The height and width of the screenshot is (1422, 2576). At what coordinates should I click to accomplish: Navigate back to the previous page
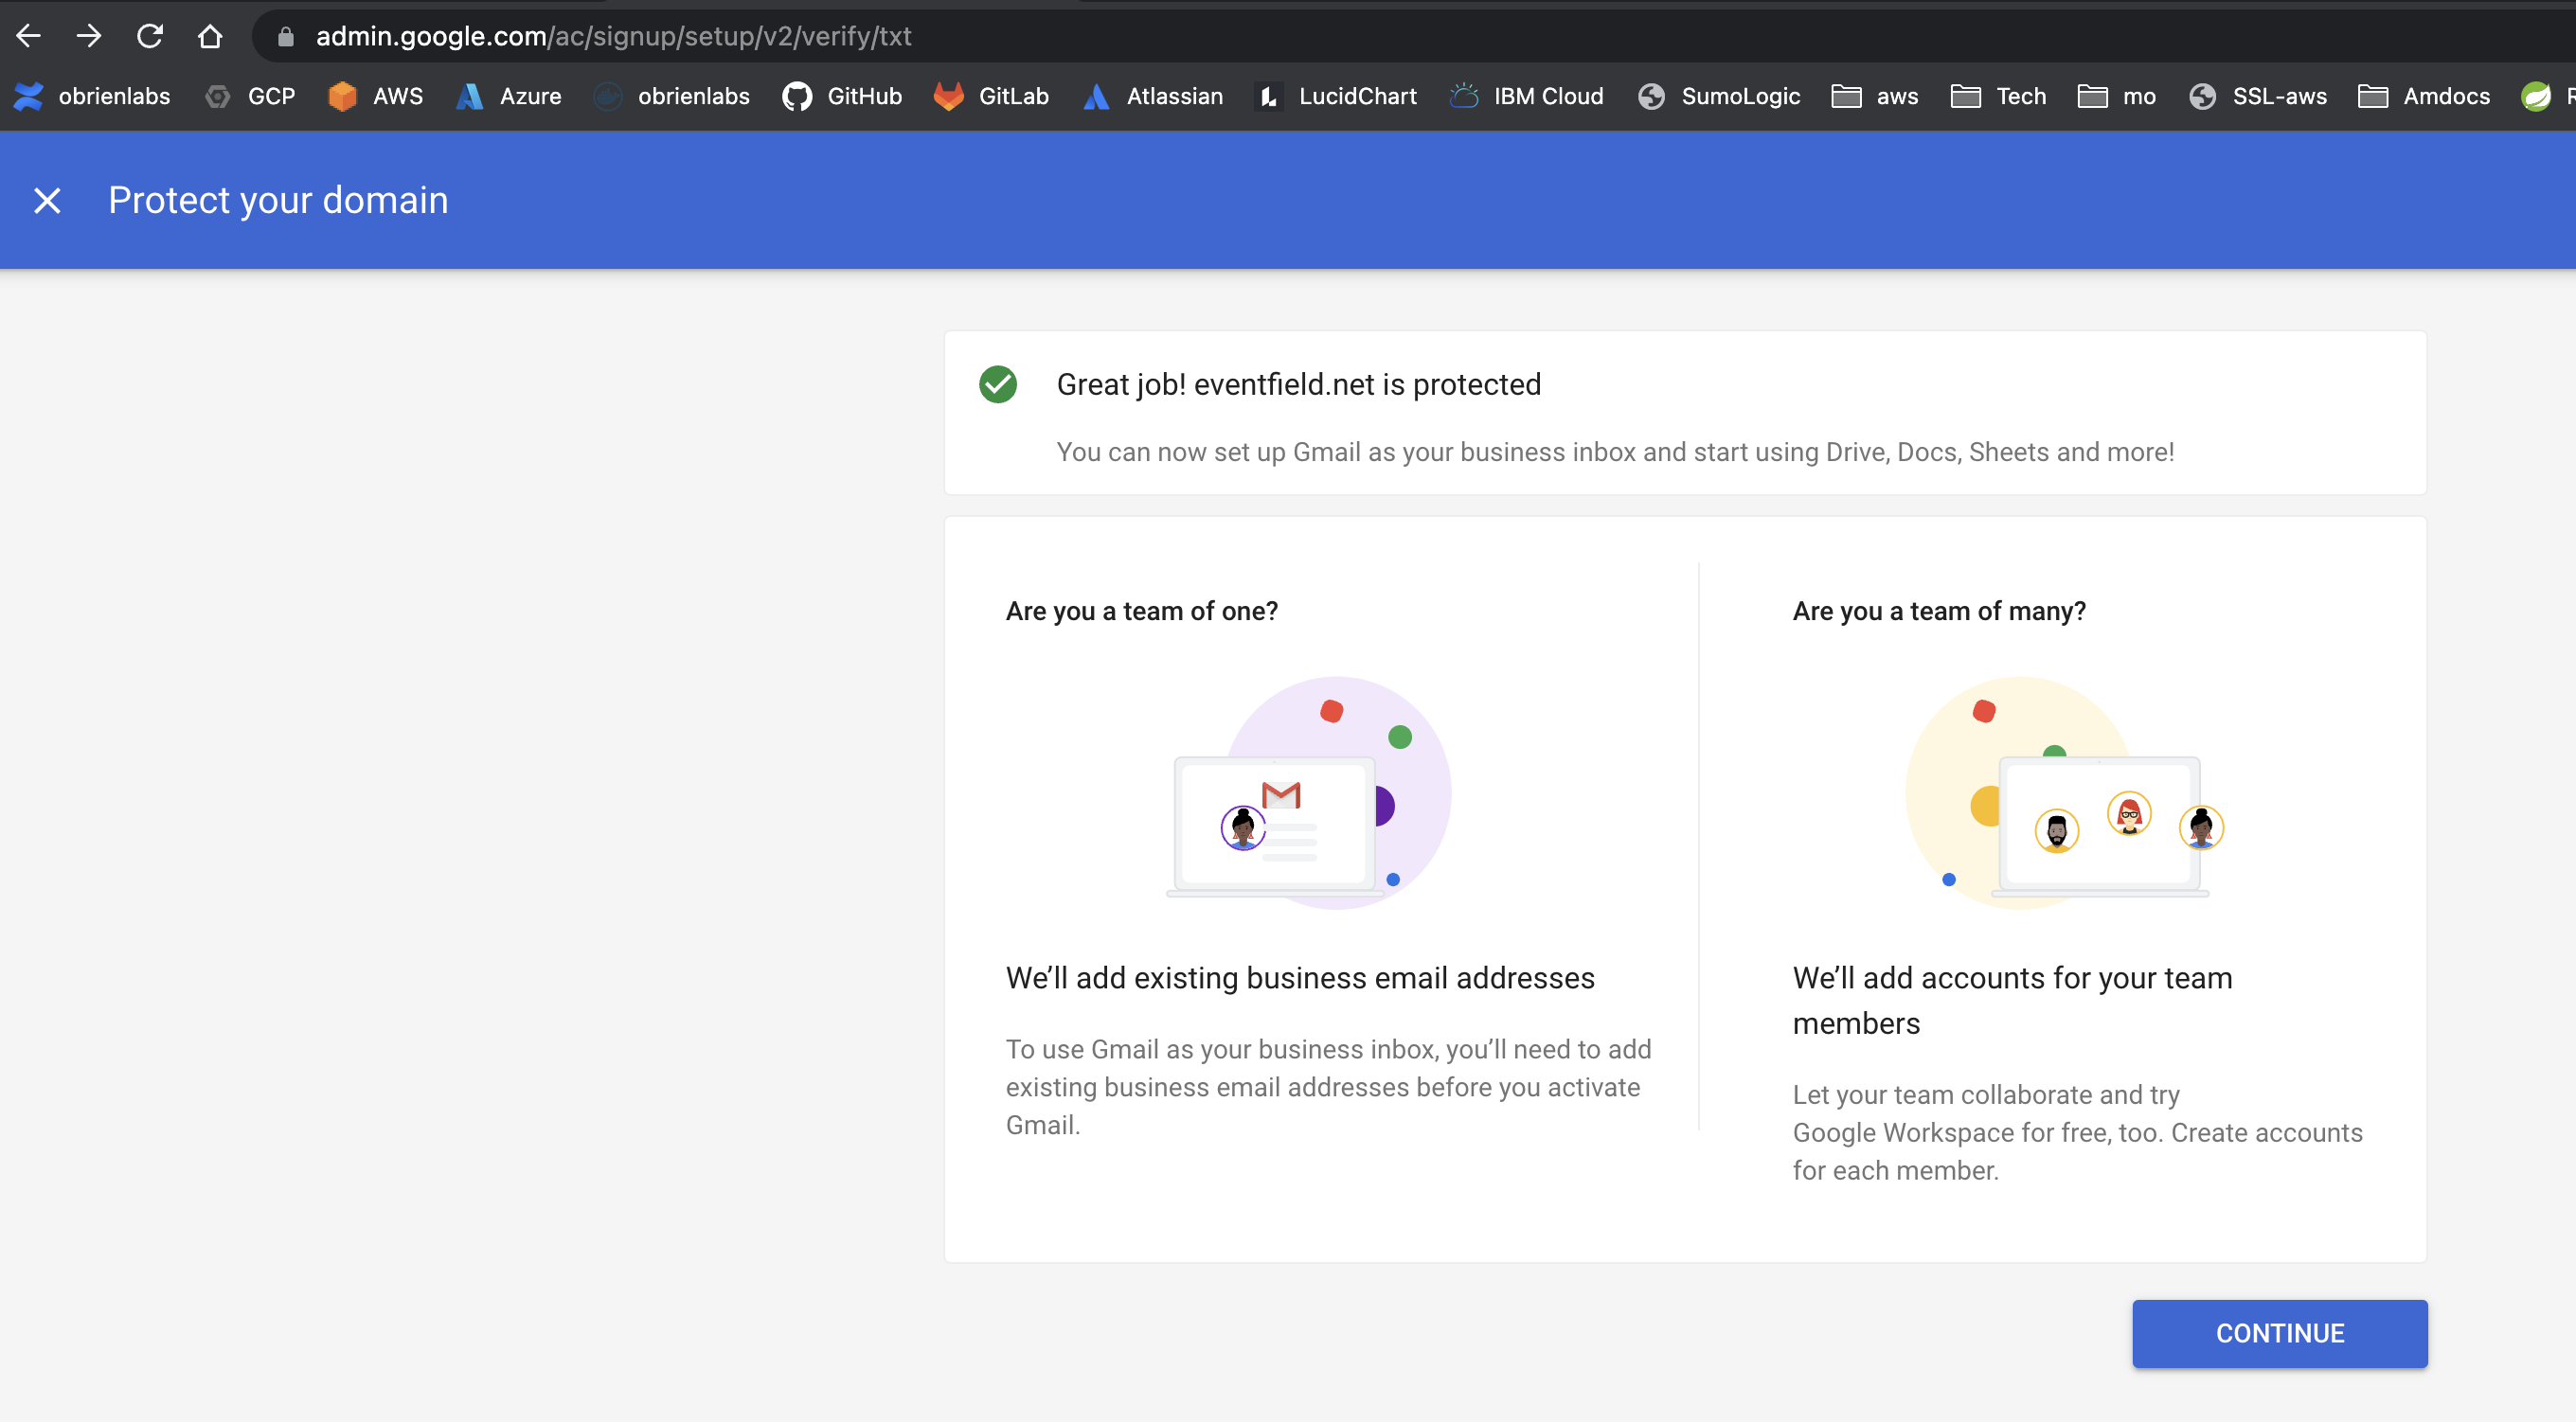coord(29,36)
